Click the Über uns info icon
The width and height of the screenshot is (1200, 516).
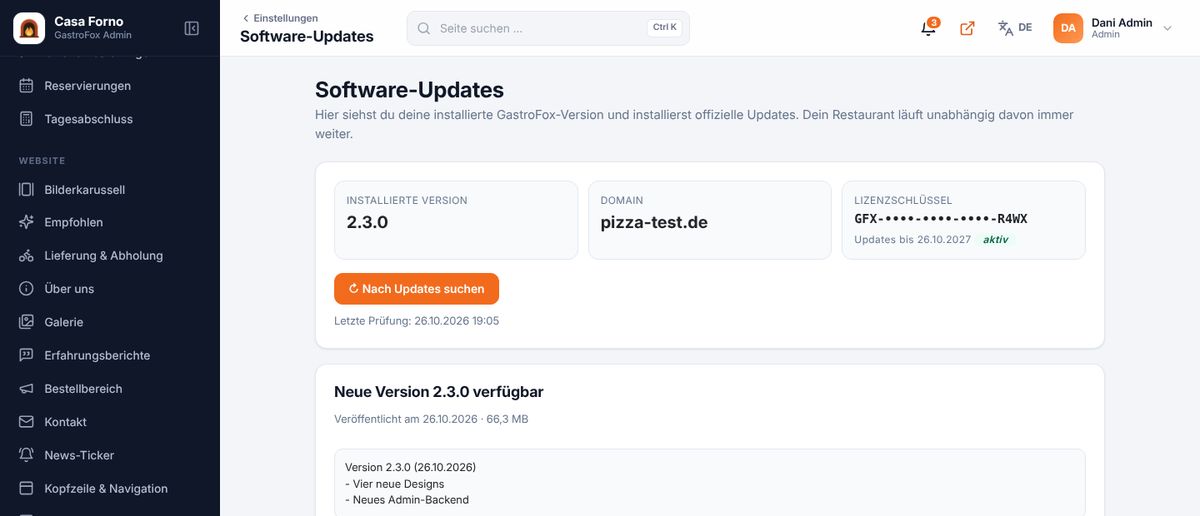[x=26, y=289]
